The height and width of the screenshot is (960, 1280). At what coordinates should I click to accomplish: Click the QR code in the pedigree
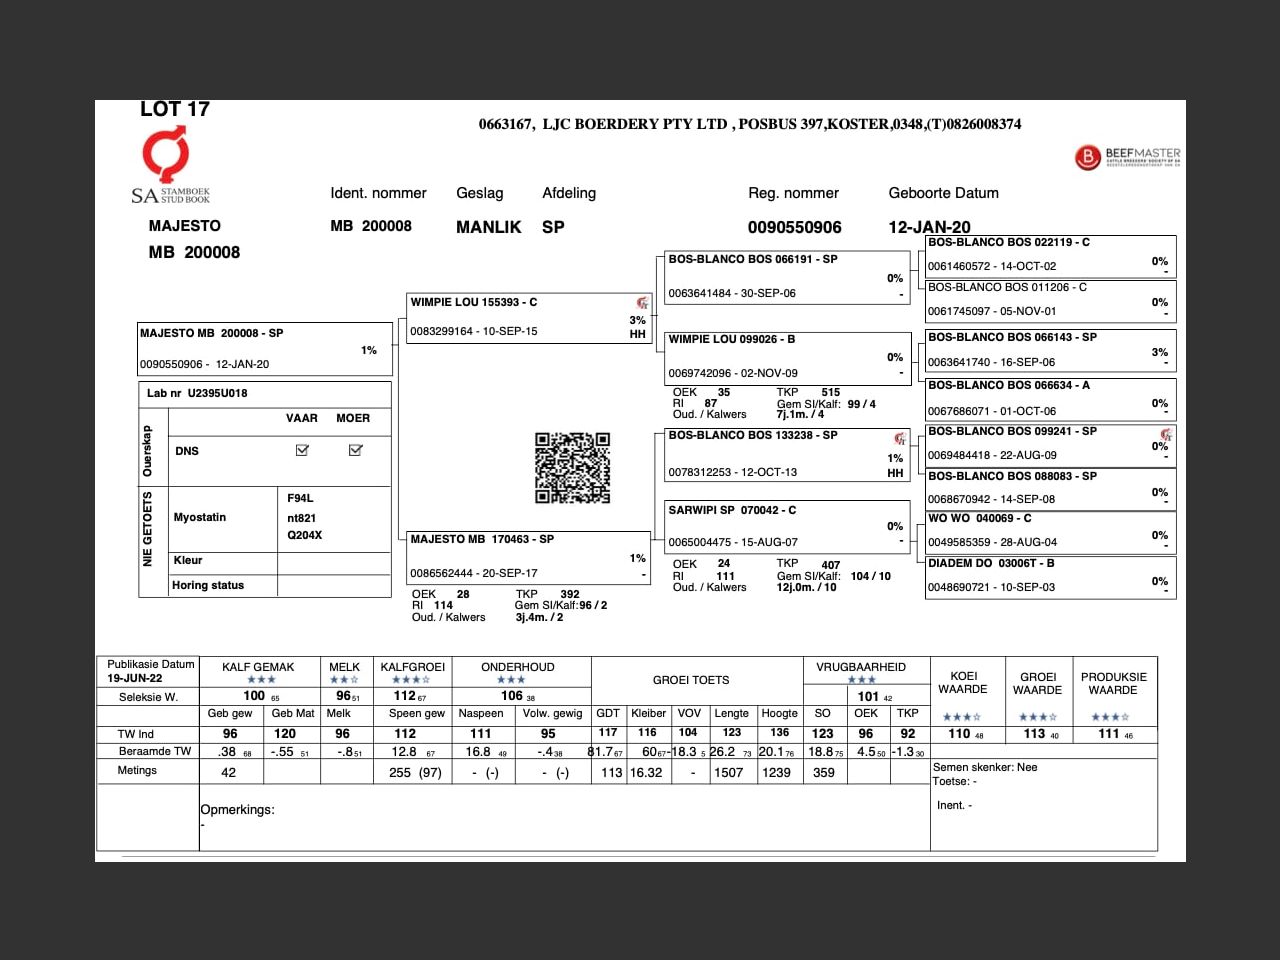click(572, 468)
